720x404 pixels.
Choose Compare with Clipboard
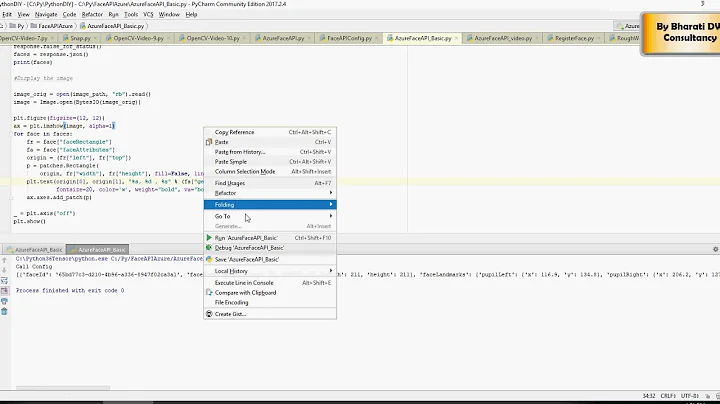[x=270, y=293]
